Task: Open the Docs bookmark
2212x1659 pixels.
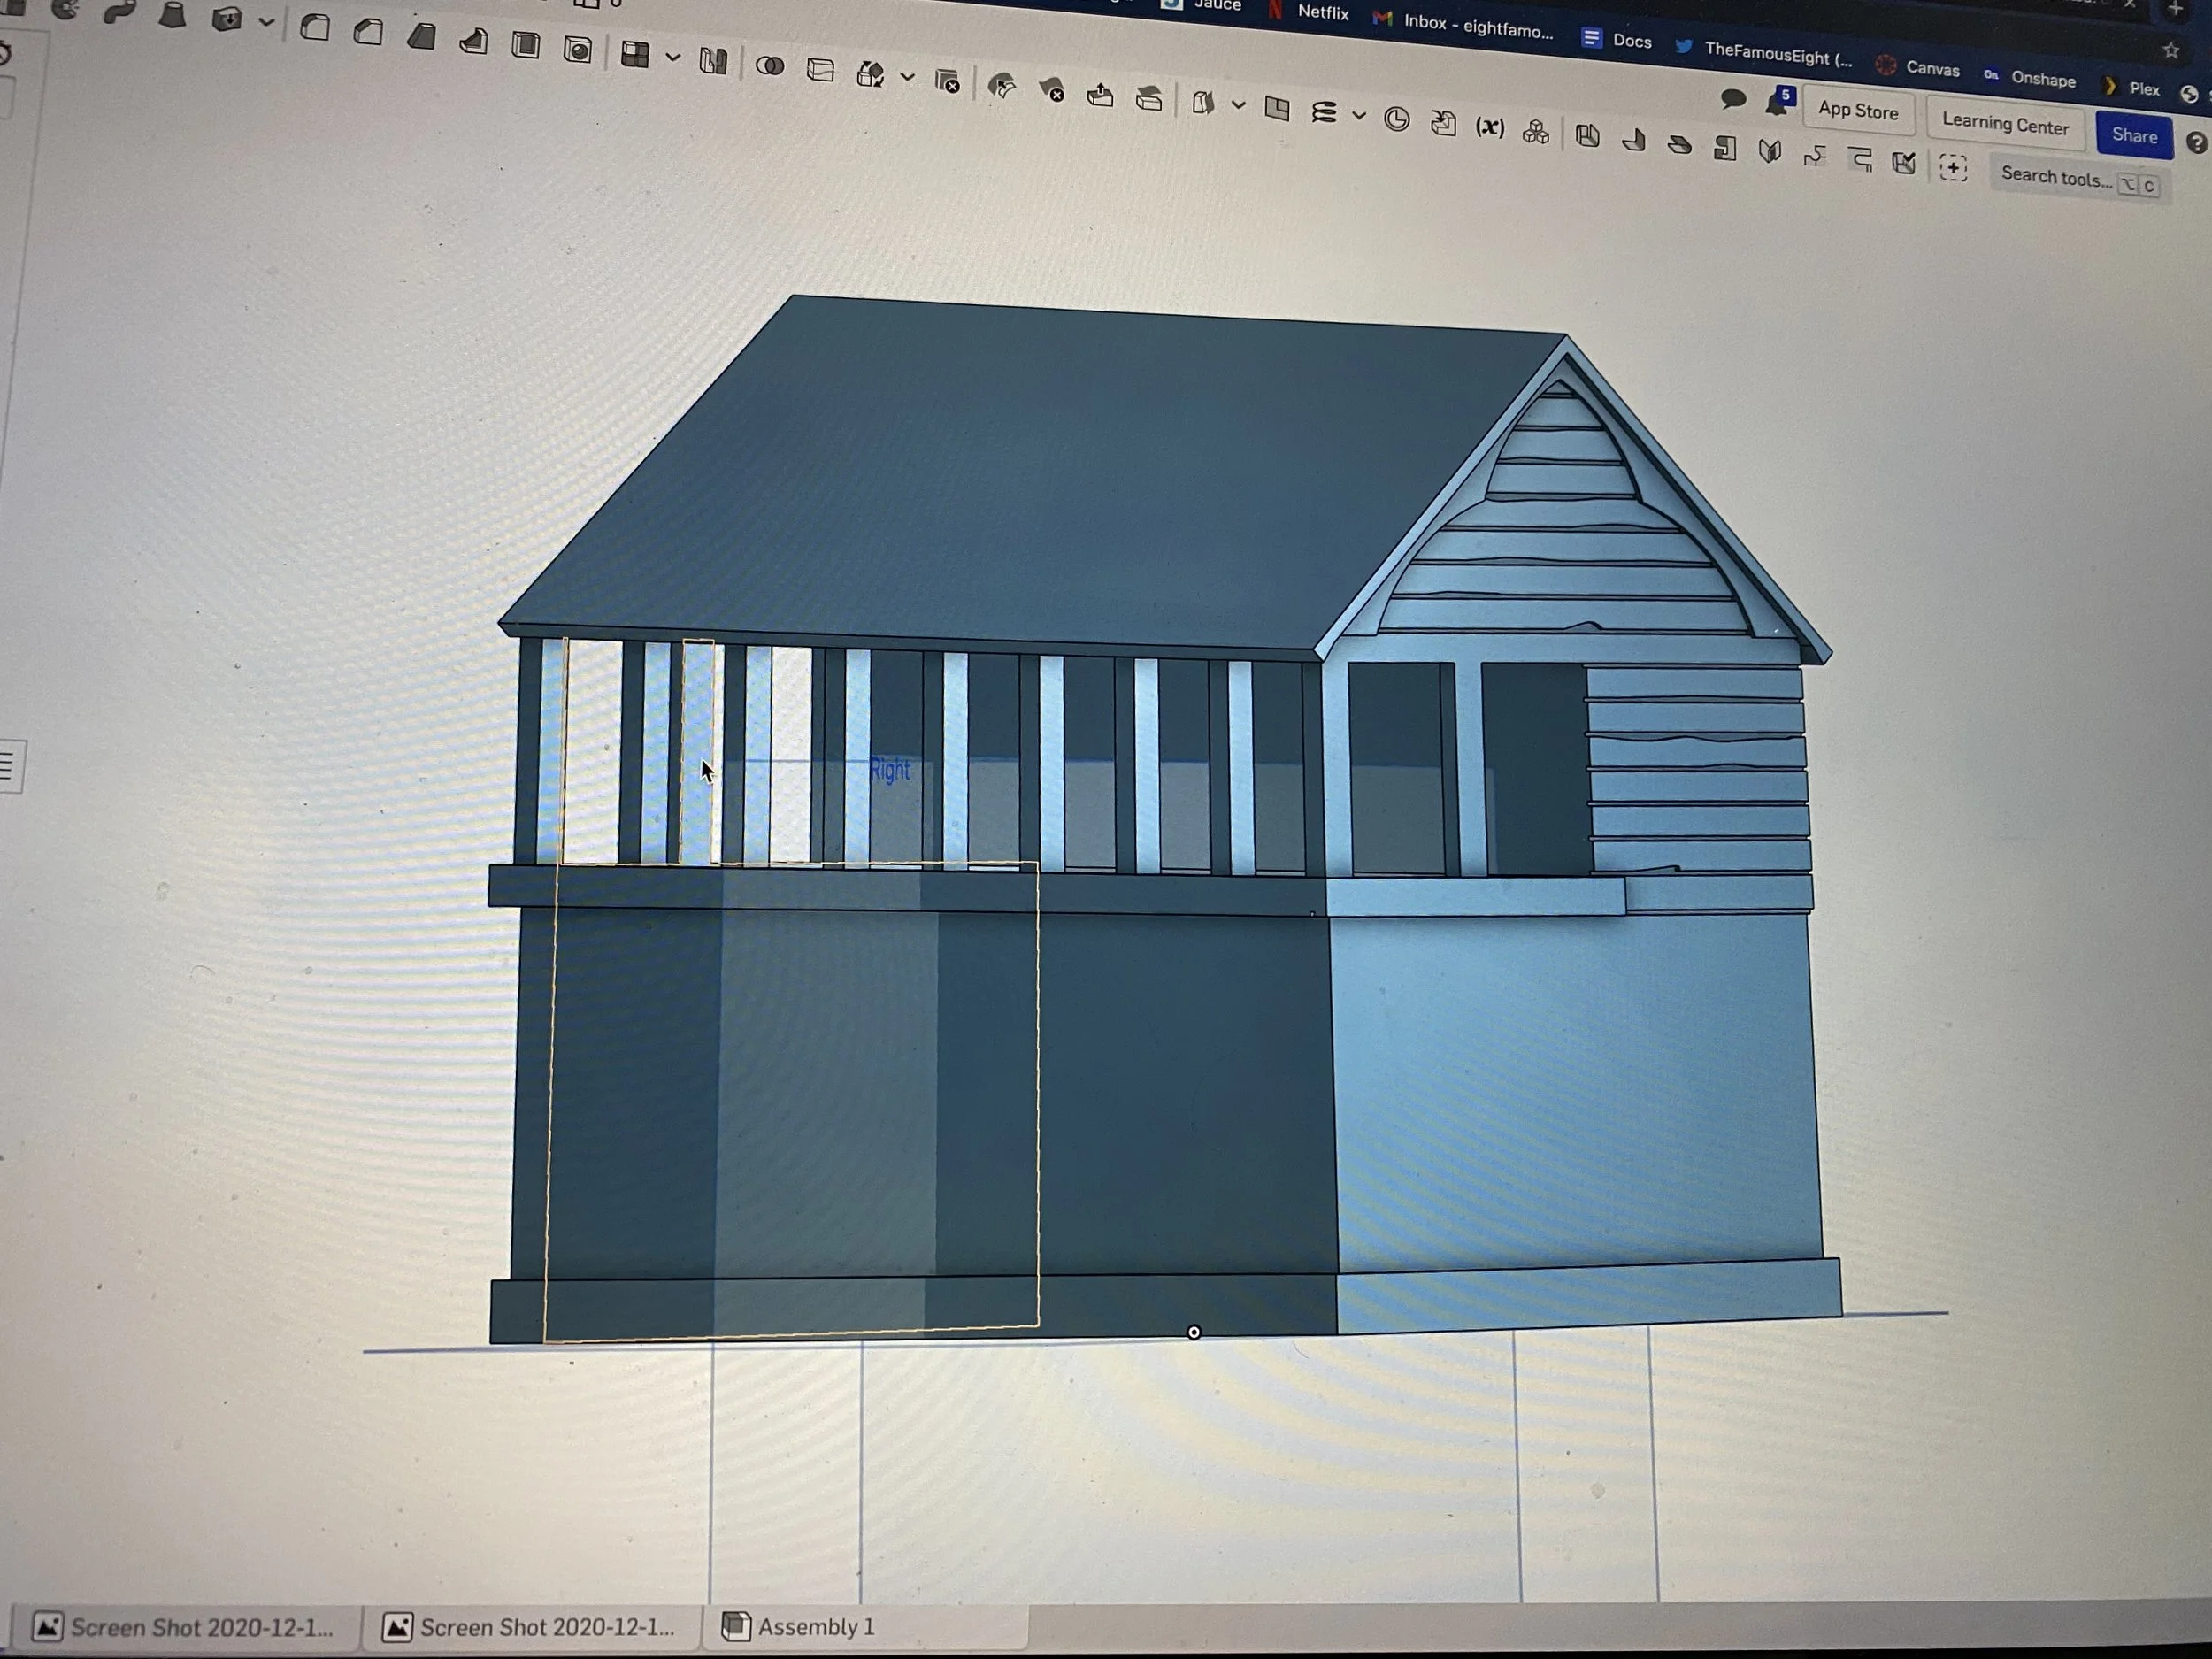Action: 1616,40
